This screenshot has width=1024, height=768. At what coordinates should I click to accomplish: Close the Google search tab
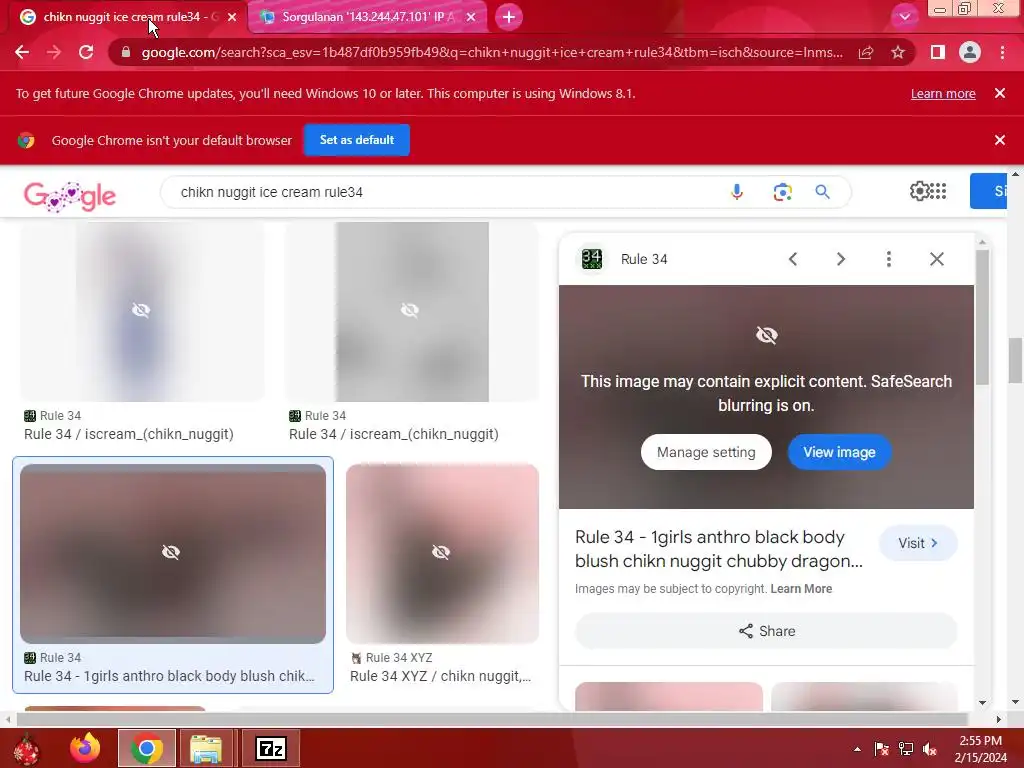[232, 17]
